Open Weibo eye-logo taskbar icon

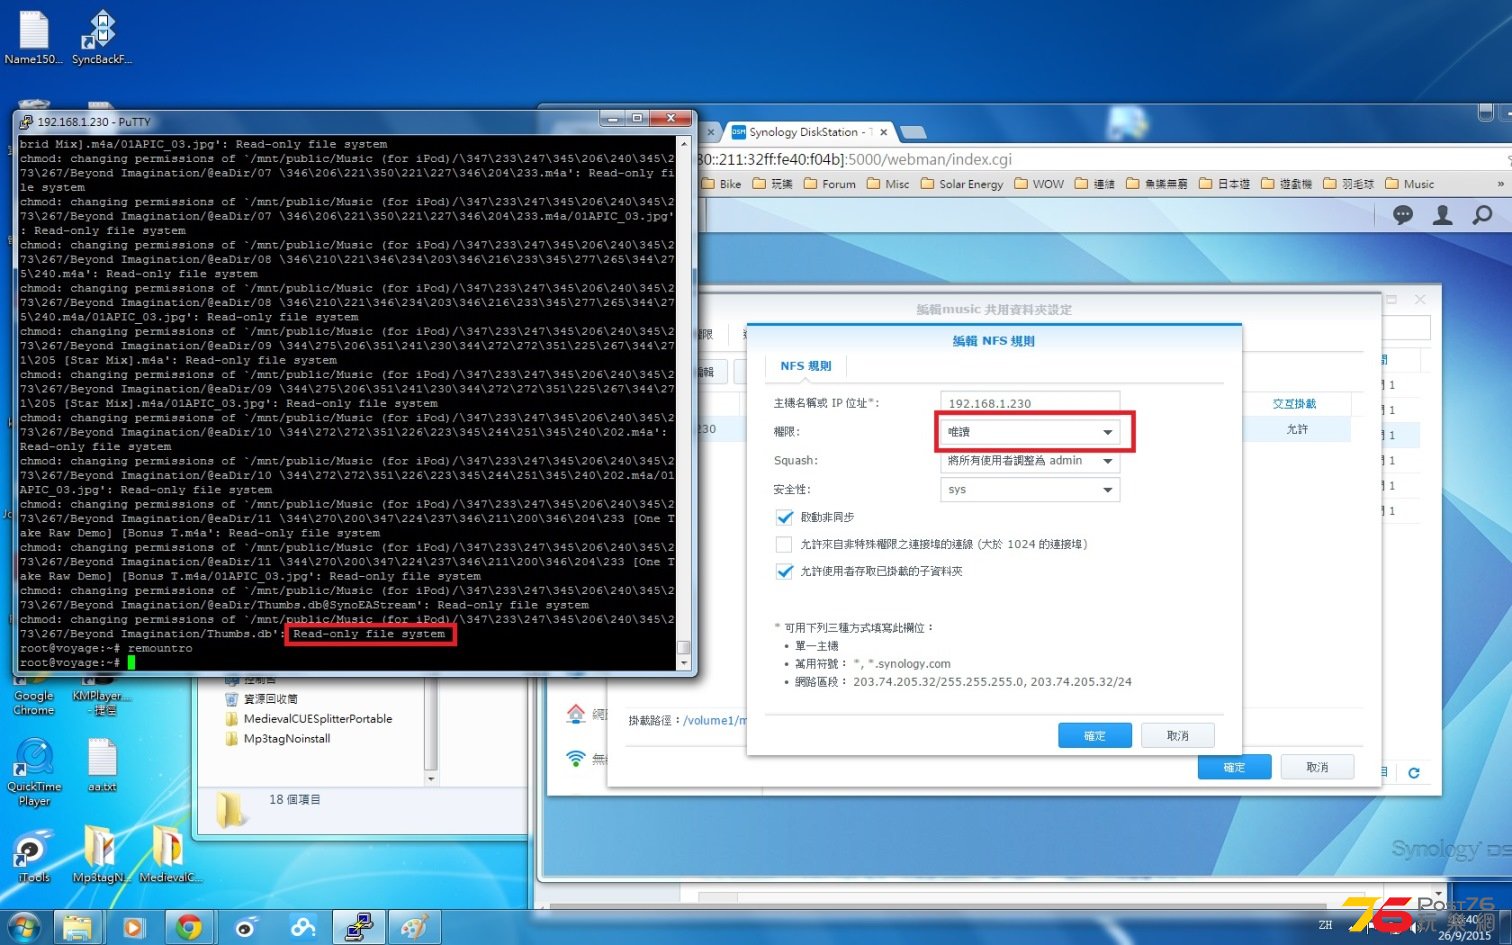(245, 928)
